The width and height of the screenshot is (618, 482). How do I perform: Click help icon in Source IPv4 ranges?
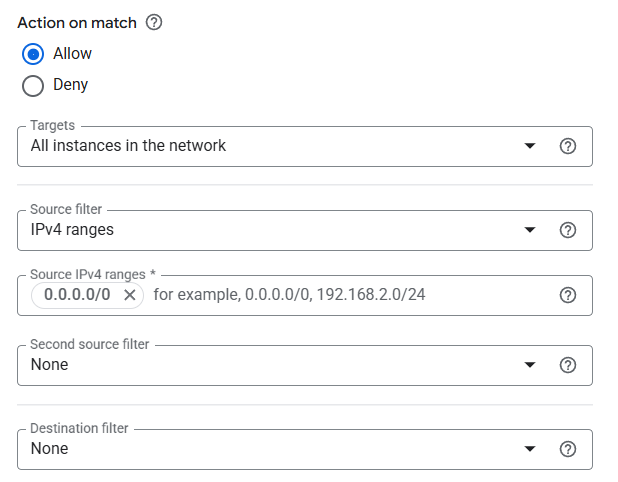568,295
